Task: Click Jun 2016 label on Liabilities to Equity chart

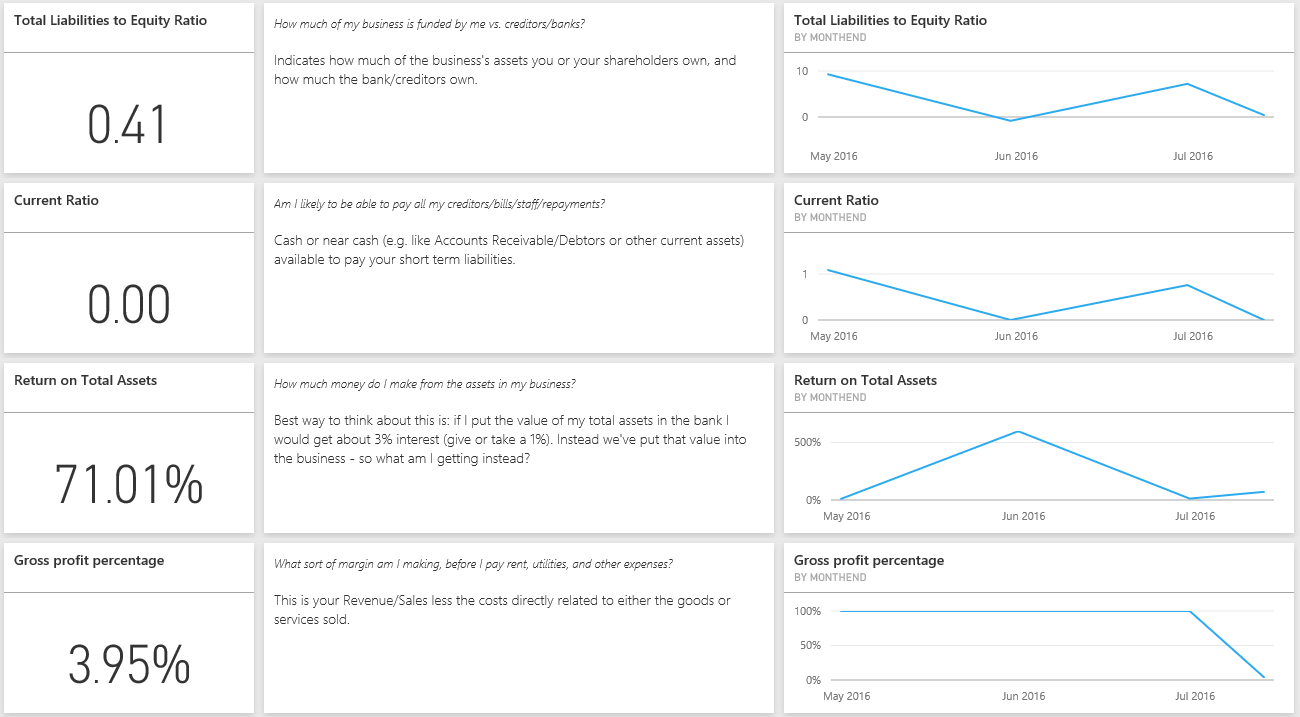Action: (x=1016, y=156)
